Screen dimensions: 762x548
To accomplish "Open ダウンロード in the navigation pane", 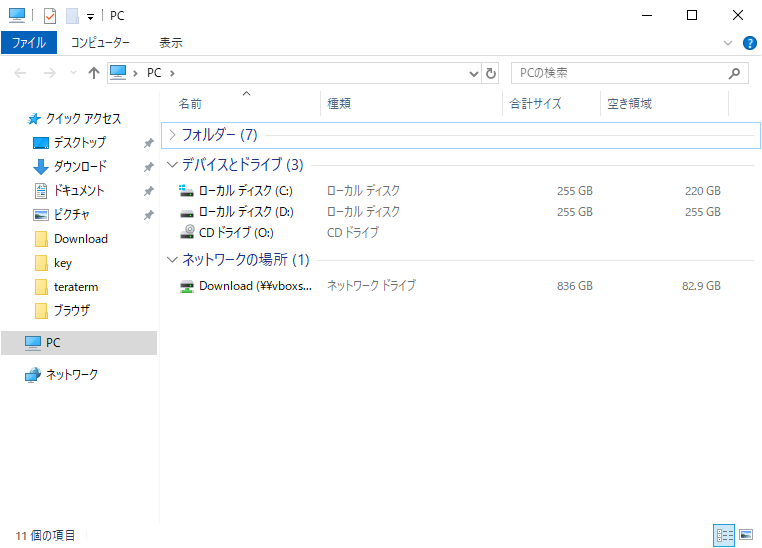I will [80, 166].
